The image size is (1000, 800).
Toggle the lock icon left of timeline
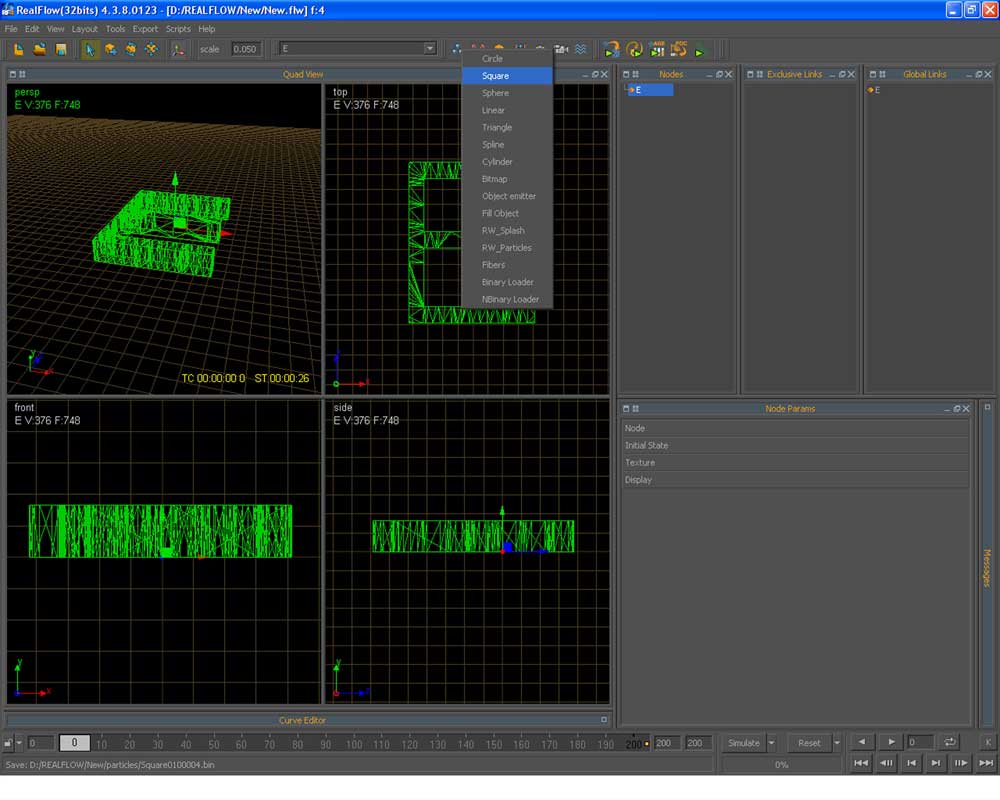[9, 743]
